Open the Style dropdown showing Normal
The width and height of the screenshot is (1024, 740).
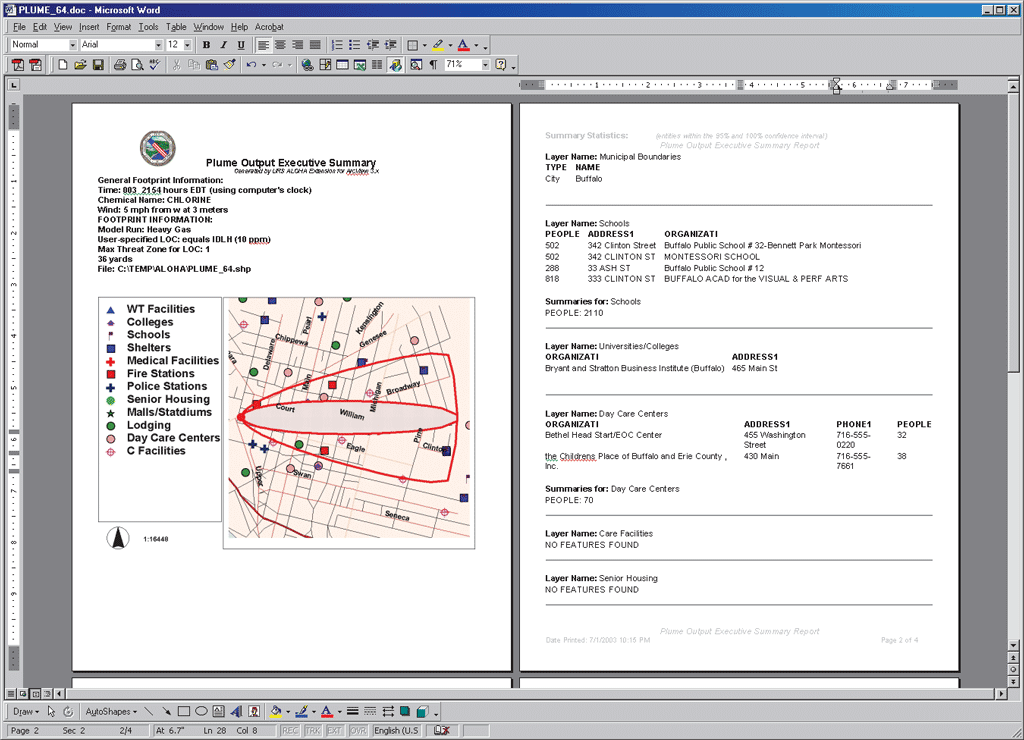(72, 45)
